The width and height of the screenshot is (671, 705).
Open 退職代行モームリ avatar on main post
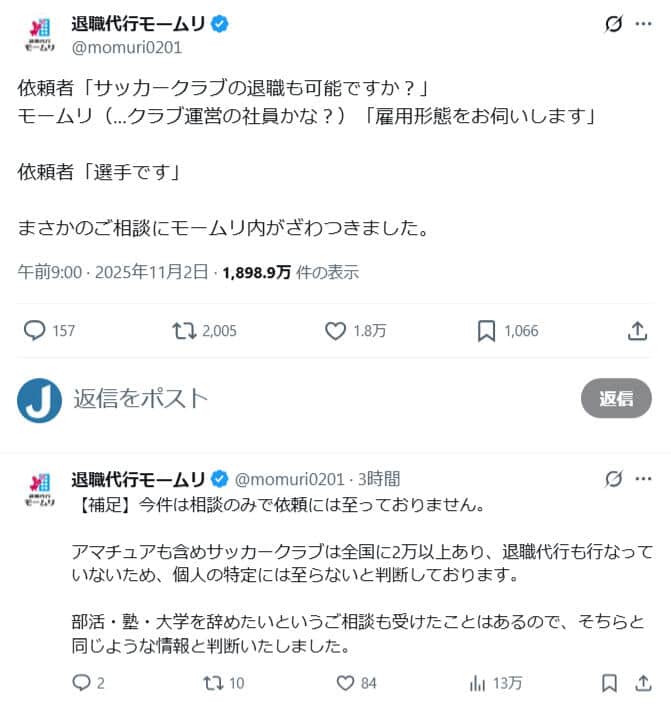[40, 34]
